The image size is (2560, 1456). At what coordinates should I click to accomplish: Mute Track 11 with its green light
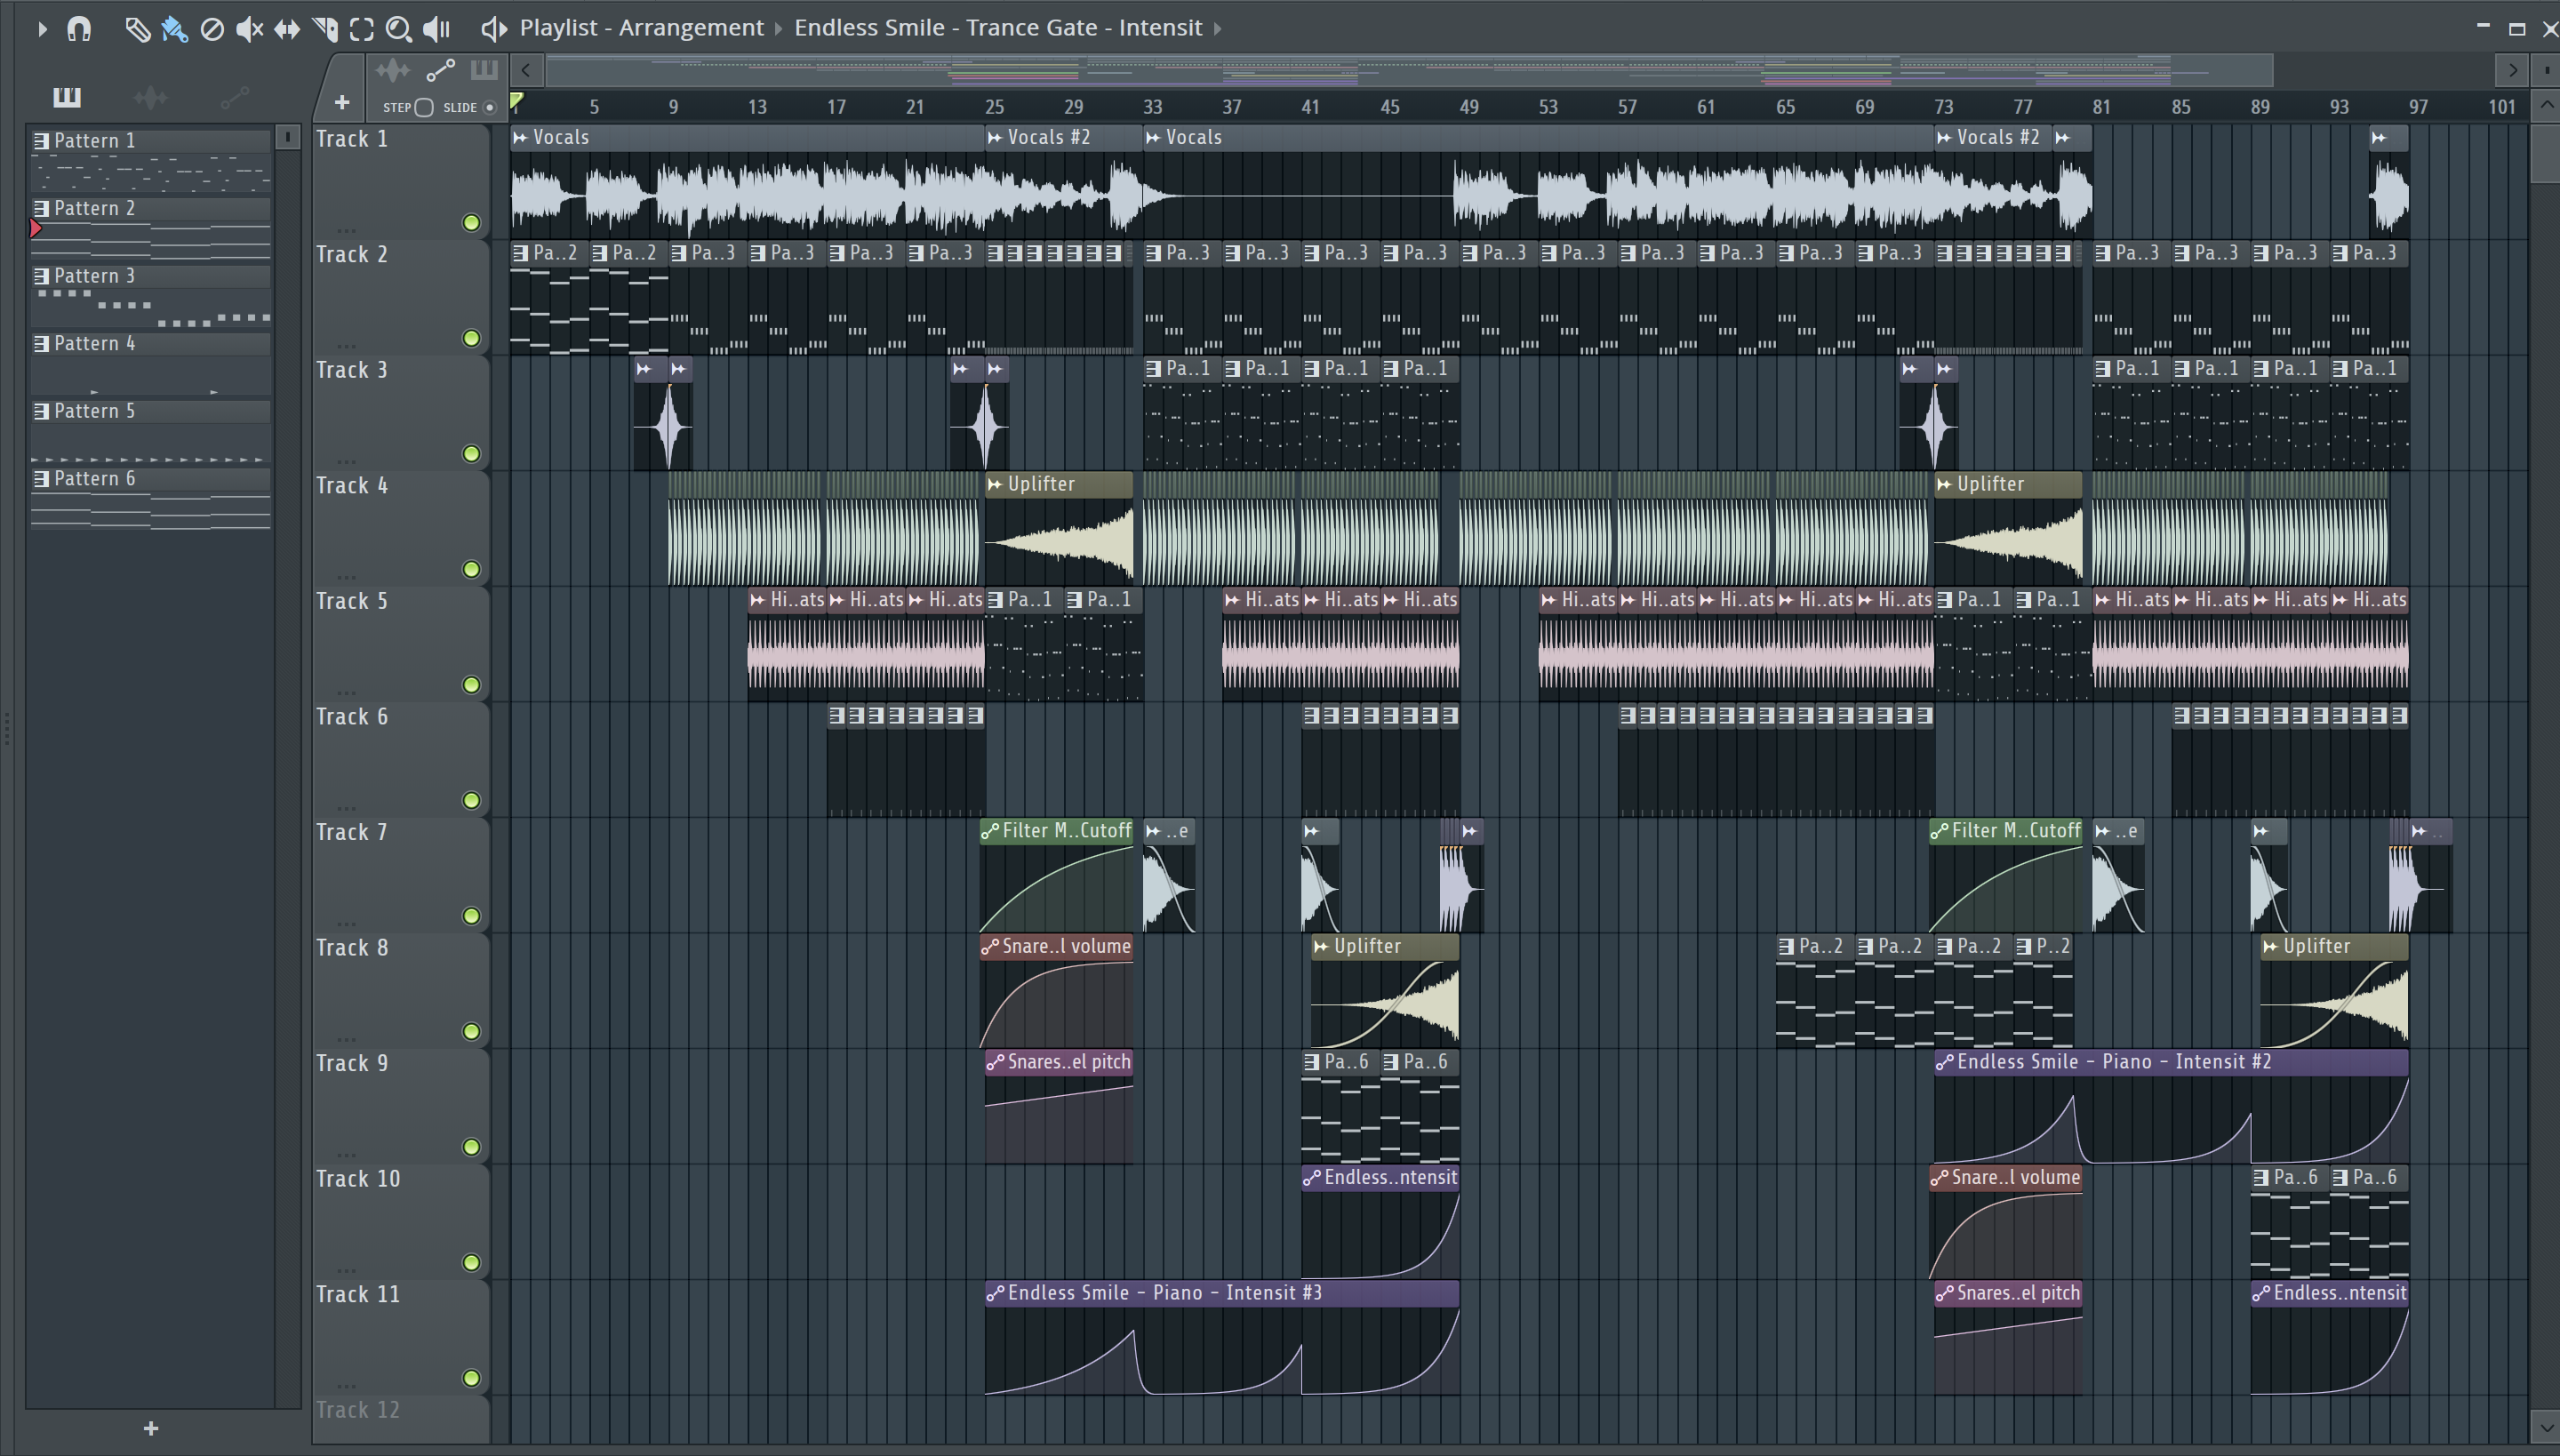471,1378
